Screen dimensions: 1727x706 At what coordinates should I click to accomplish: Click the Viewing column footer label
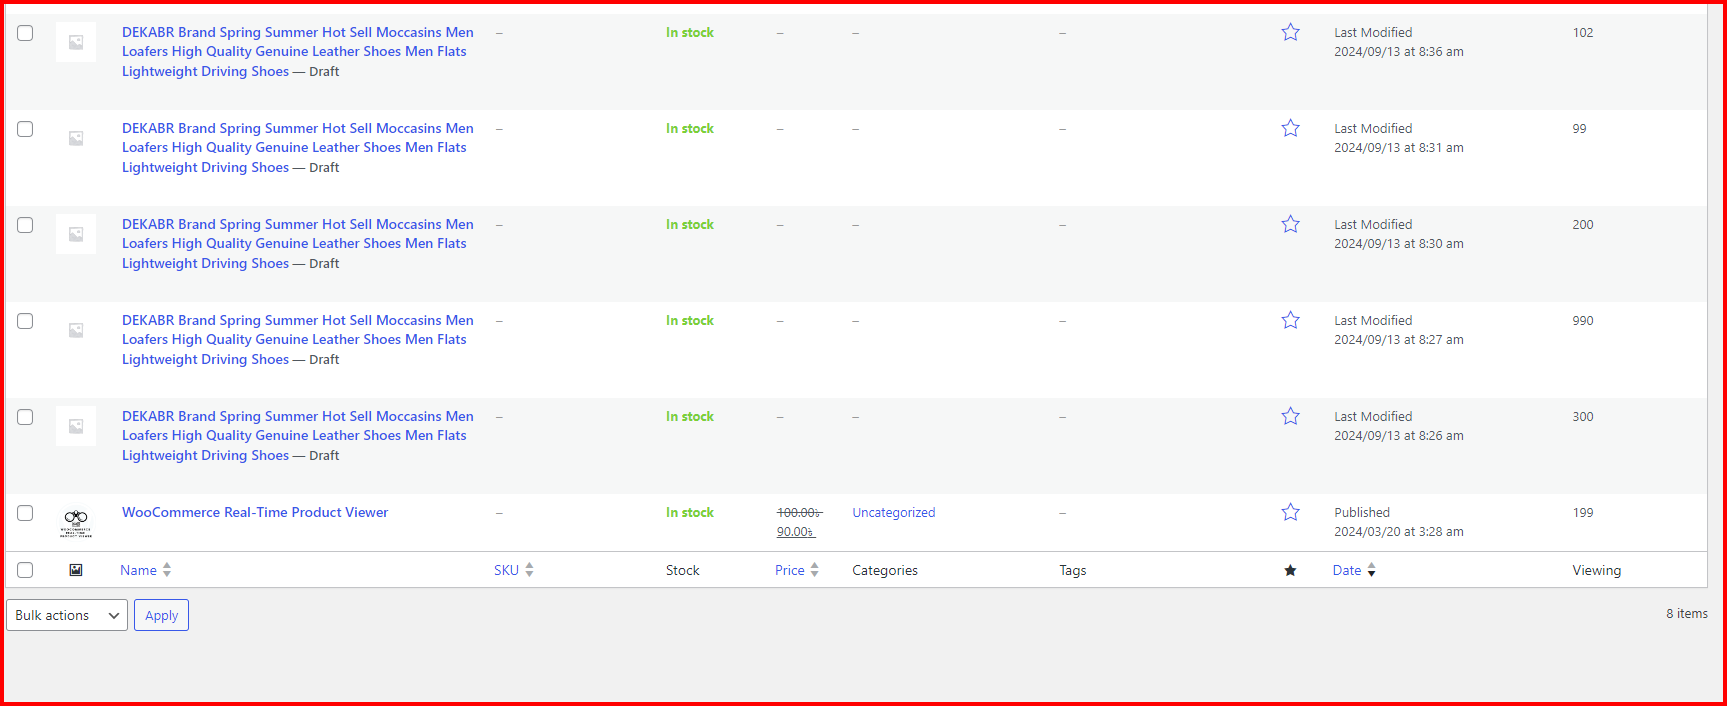click(x=1597, y=570)
